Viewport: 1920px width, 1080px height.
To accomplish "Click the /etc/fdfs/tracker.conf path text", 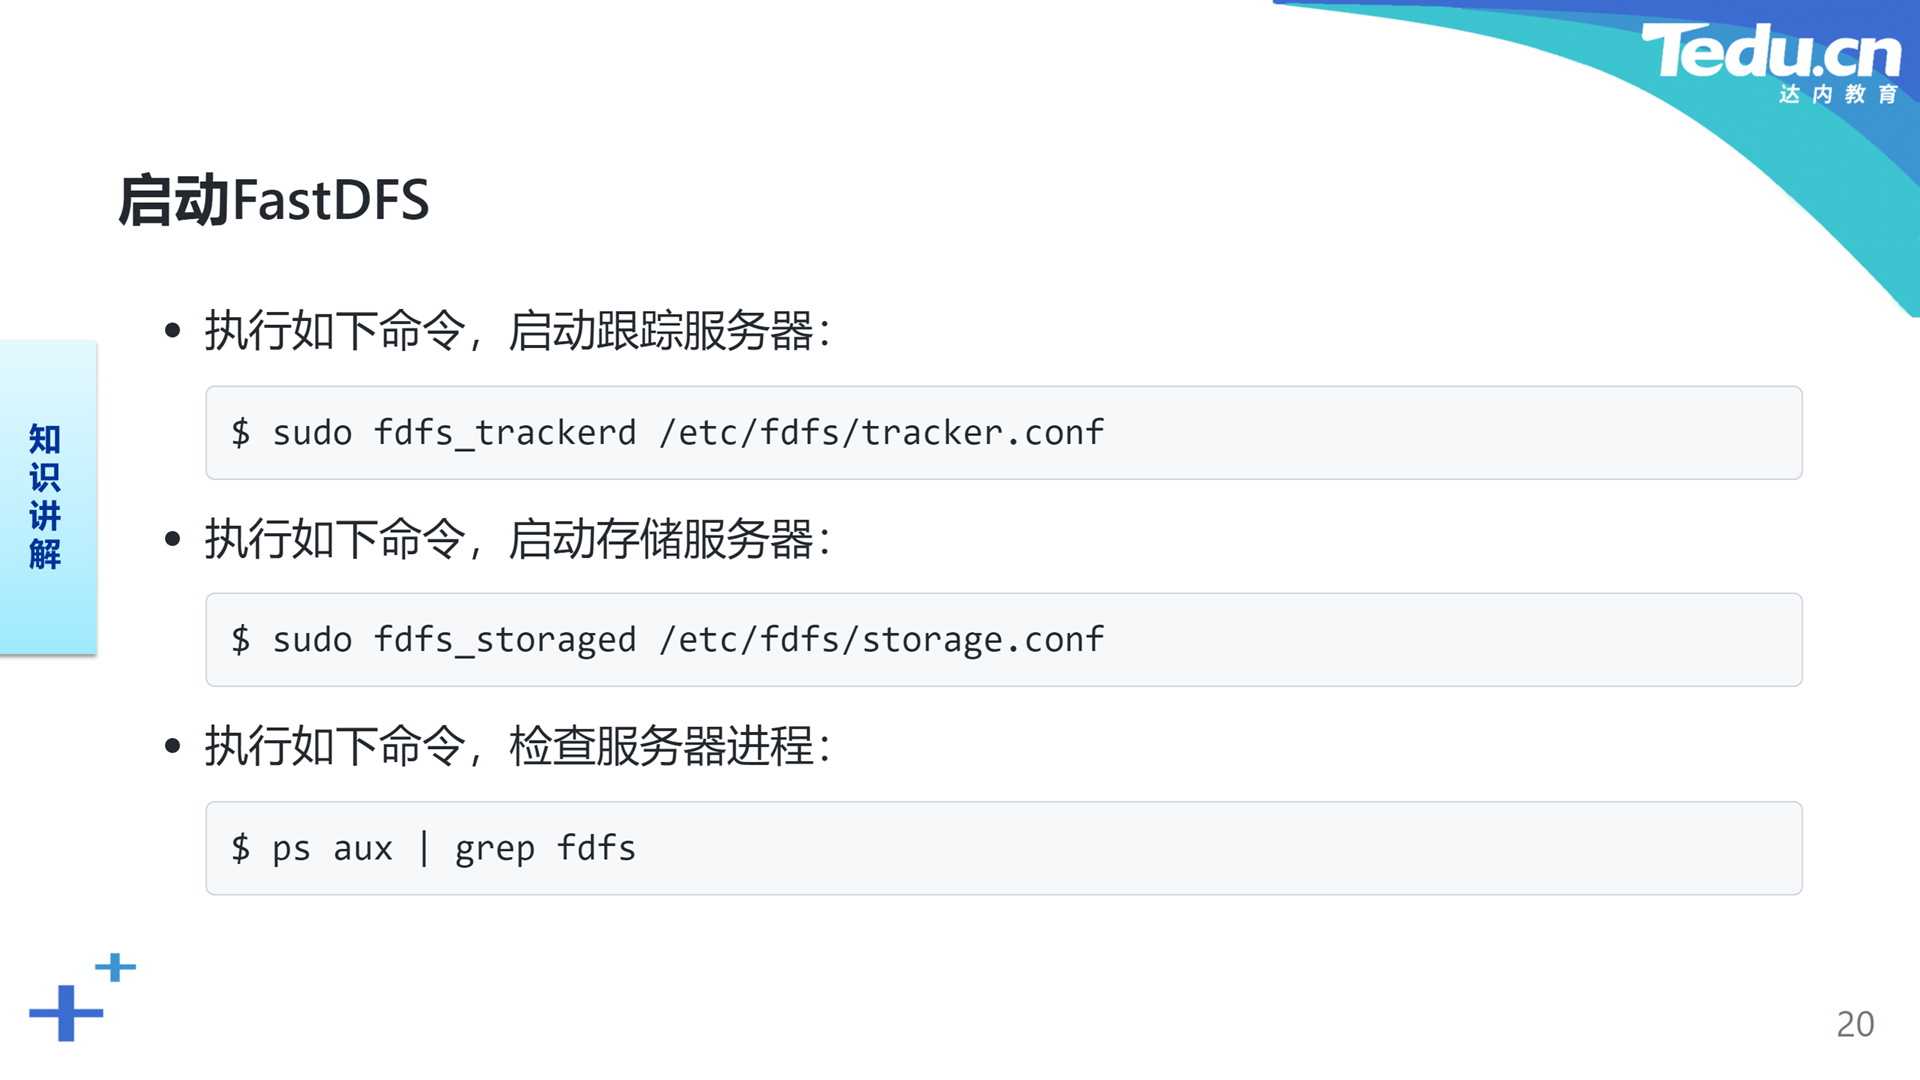I will pos(881,432).
